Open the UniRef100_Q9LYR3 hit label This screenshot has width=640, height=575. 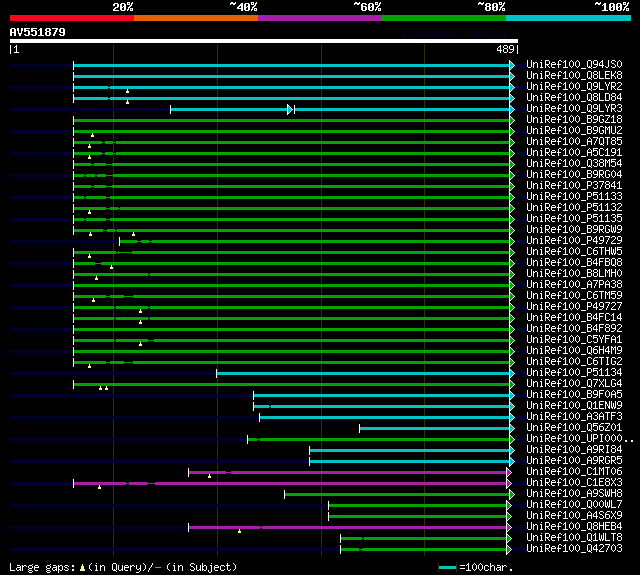point(574,109)
